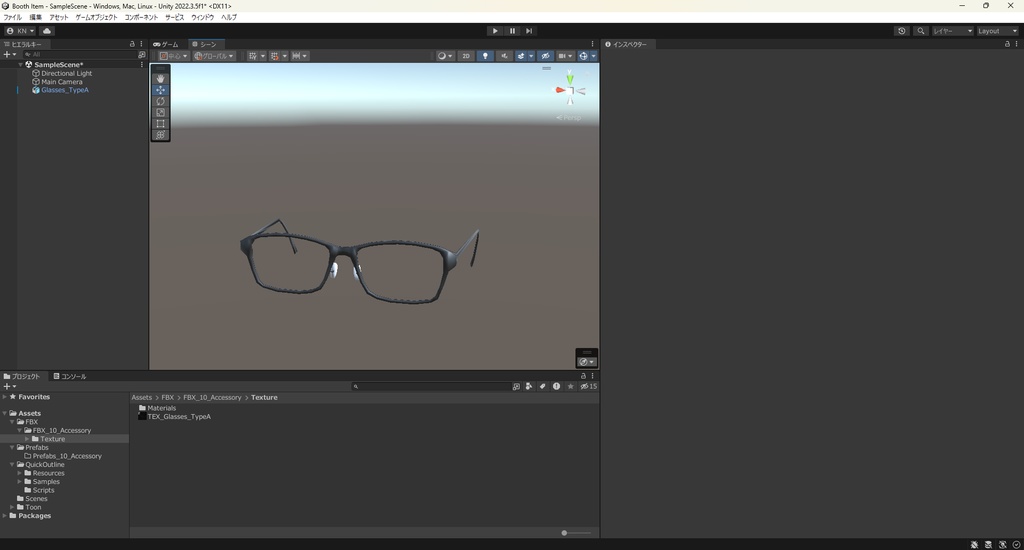Image resolution: width=1024 pixels, height=550 pixels.
Task: Open the scene camera settings dropdown
Action: (x=566, y=56)
